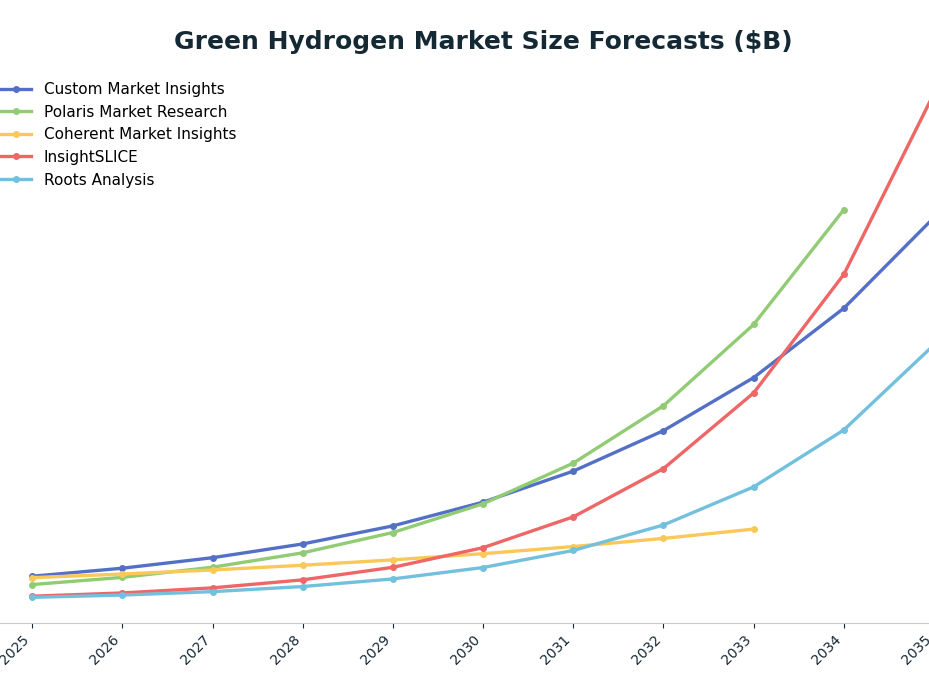
Task: Click the Custom Market Insights legend entry
Action: (x=113, y=89)
